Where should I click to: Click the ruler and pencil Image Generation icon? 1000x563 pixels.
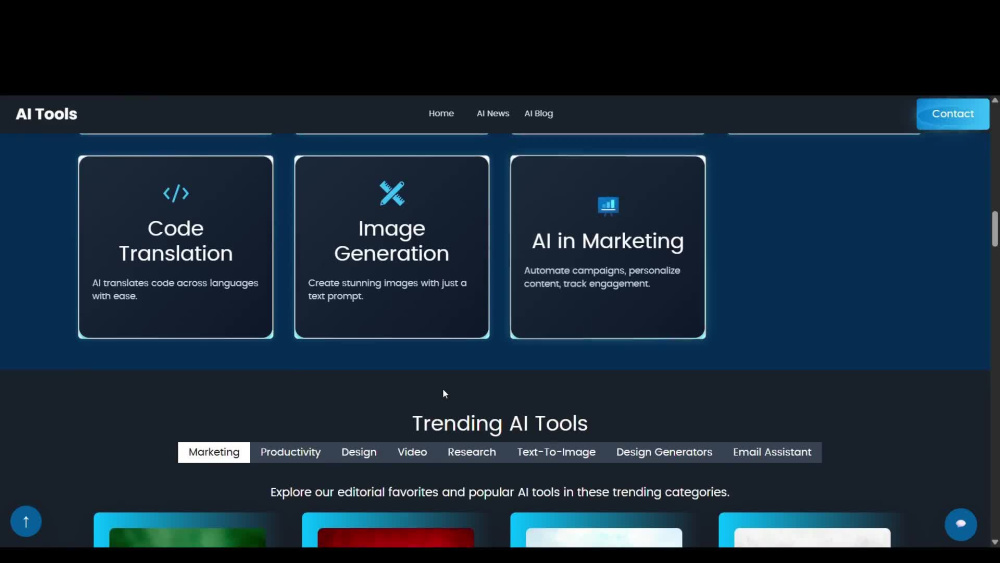point(392,193)
